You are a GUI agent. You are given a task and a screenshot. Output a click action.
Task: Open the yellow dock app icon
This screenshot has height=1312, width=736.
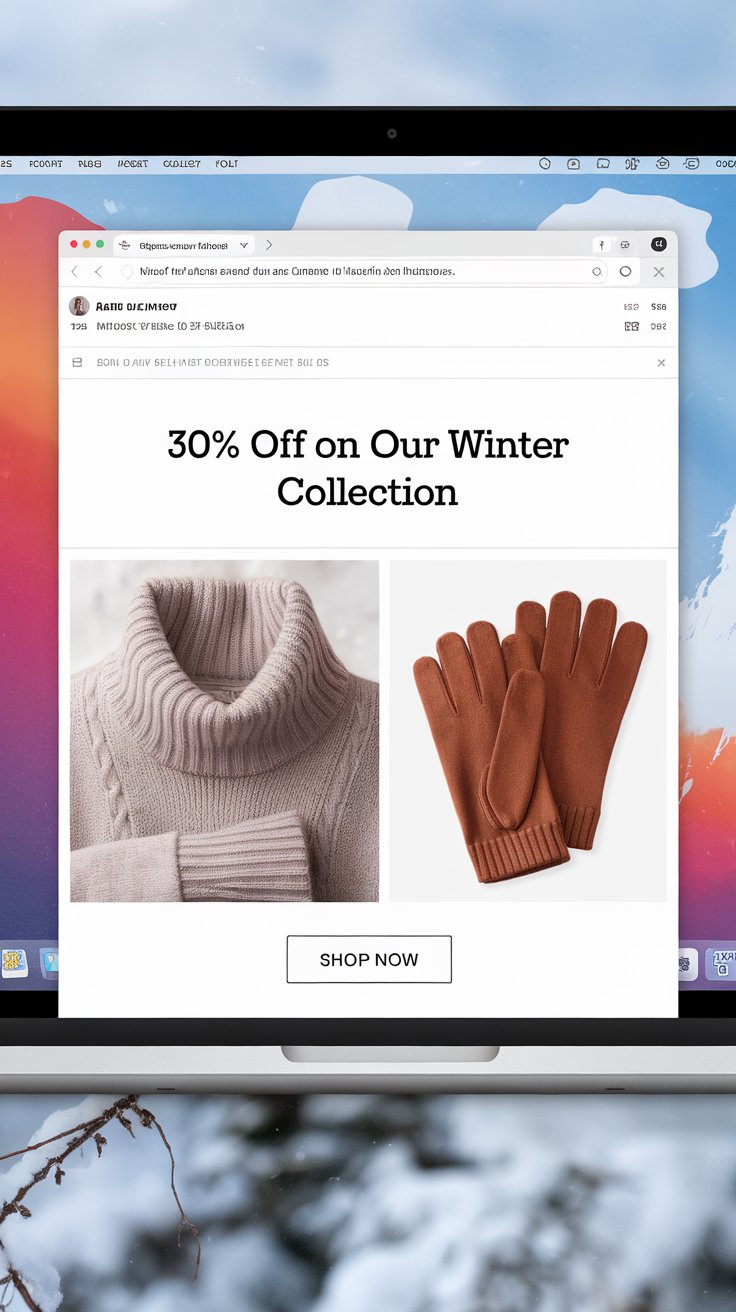point(14,963)
